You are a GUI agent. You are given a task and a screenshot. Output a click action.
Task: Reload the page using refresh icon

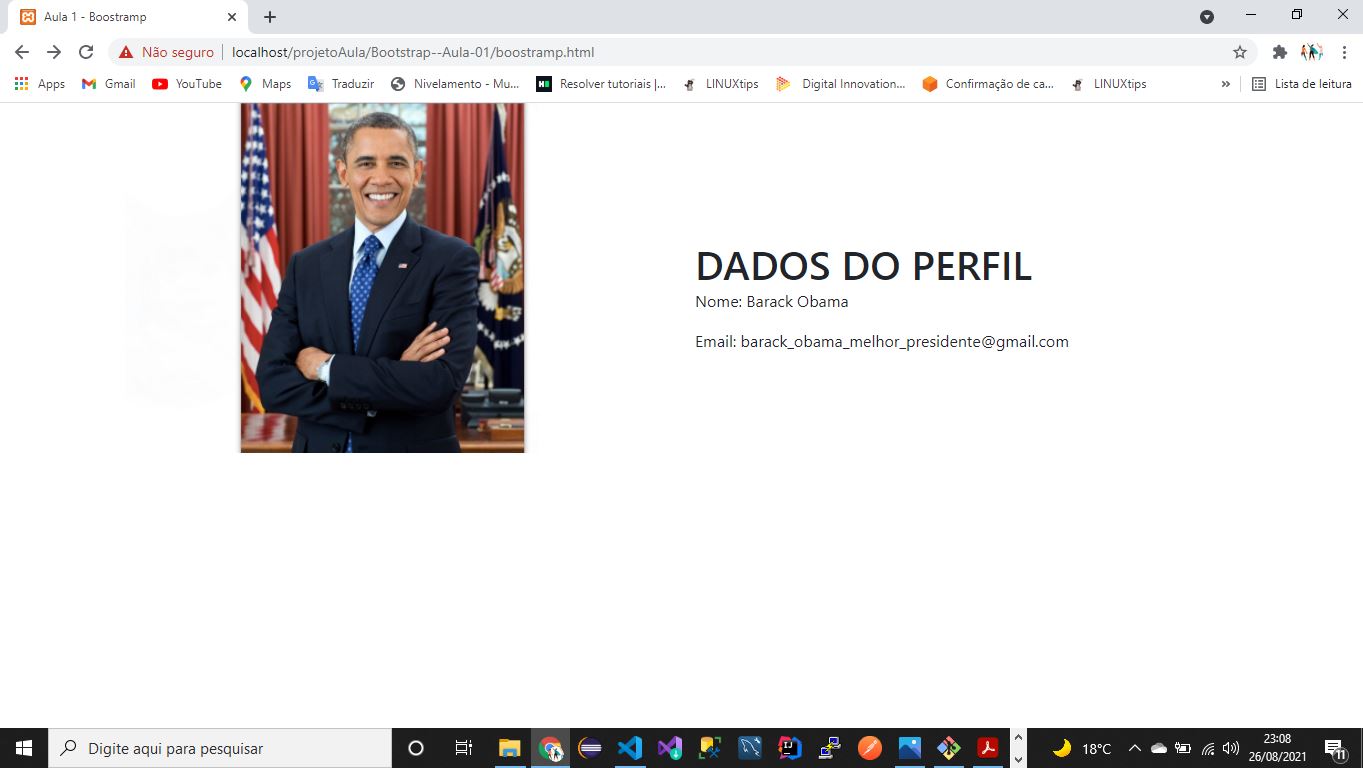click(x=86, y=50)
